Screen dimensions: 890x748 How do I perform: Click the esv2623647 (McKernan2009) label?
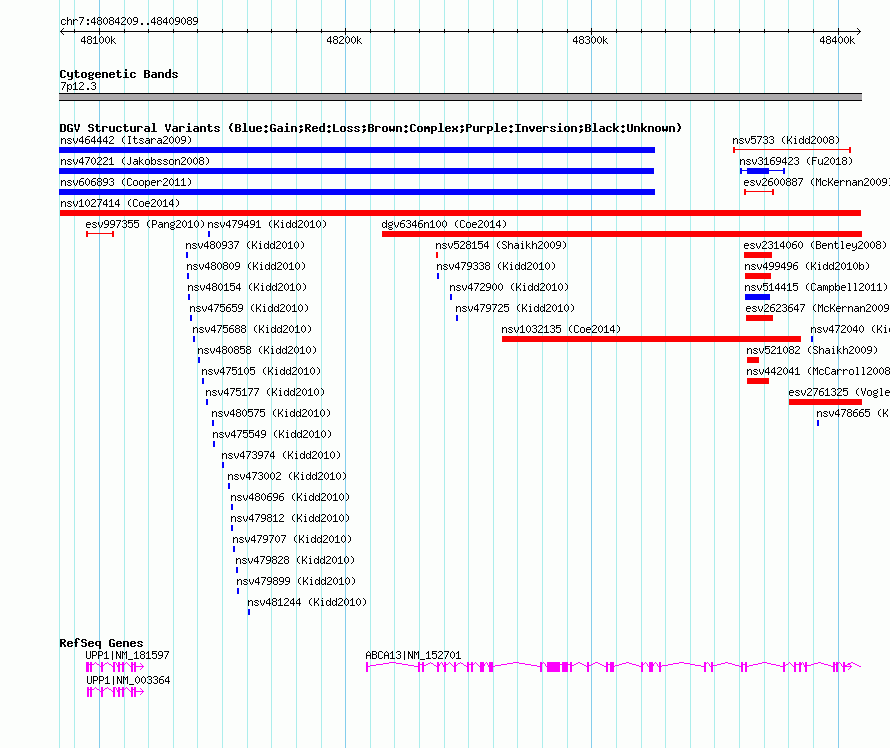pyautogui.click(x=817, y=308)
